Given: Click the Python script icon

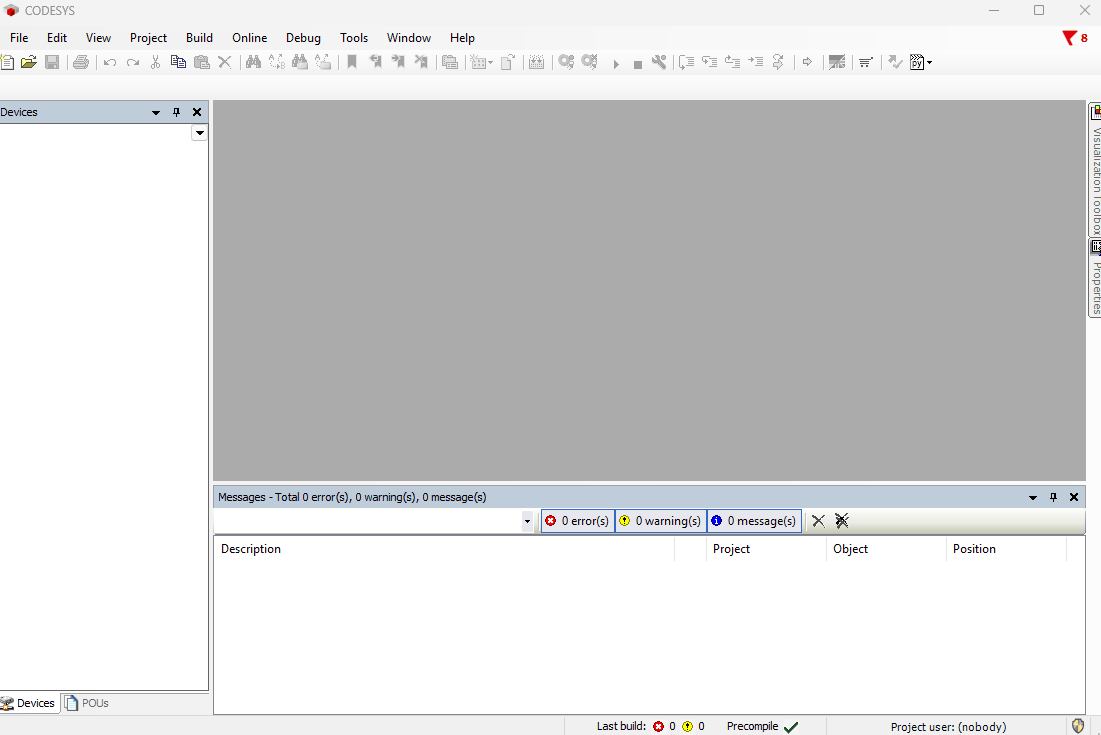Looking at the screenshot, I should click(917, 62).
